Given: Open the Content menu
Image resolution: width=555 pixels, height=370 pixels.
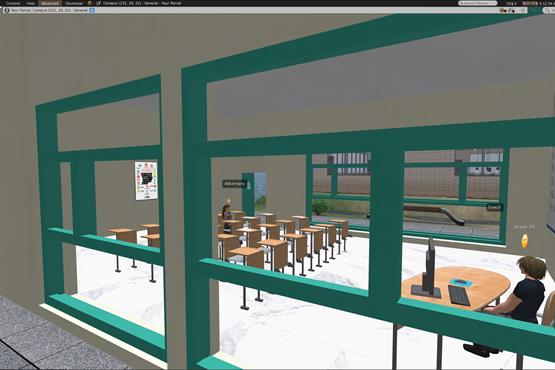Looking at the screenshot, I should click(13, 3).
